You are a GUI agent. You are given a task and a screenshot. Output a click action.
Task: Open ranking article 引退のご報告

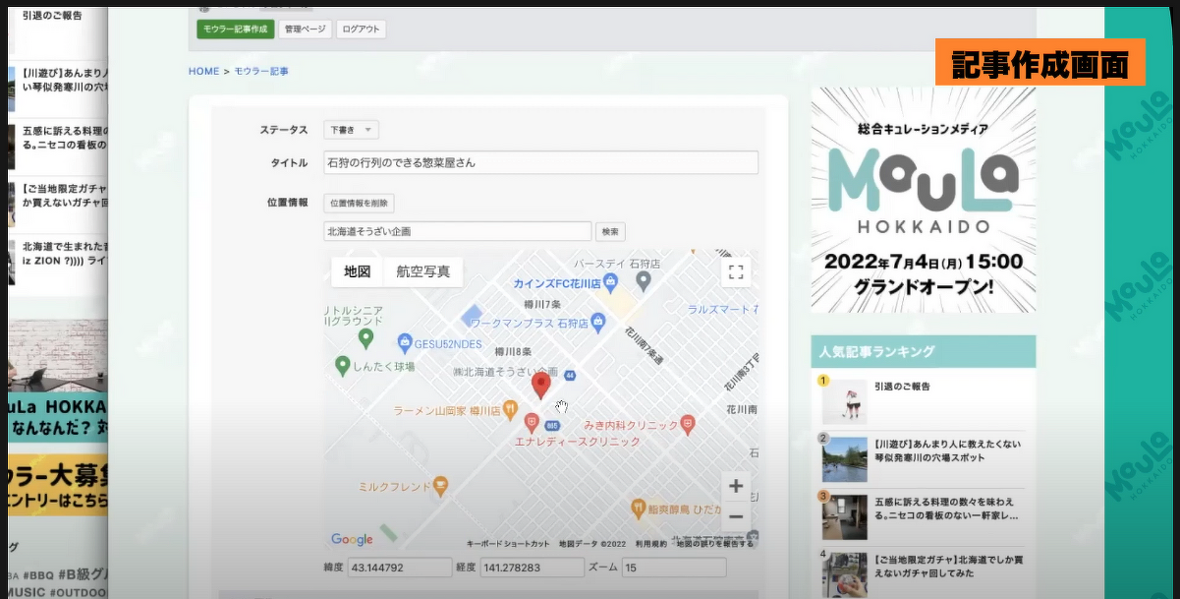(x=902, y=387)
